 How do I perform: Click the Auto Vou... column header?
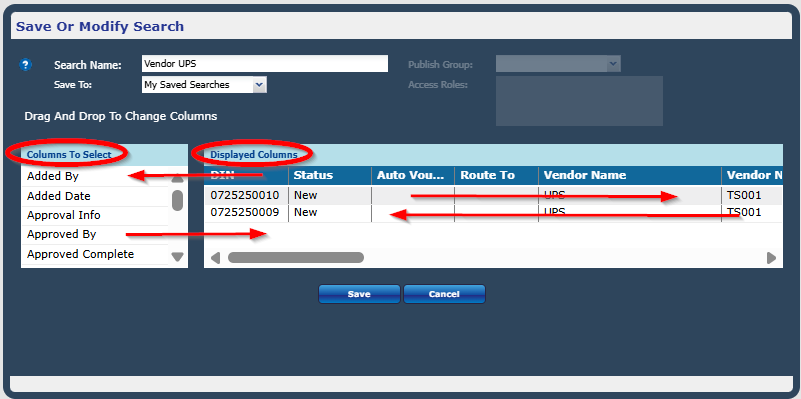413,175
